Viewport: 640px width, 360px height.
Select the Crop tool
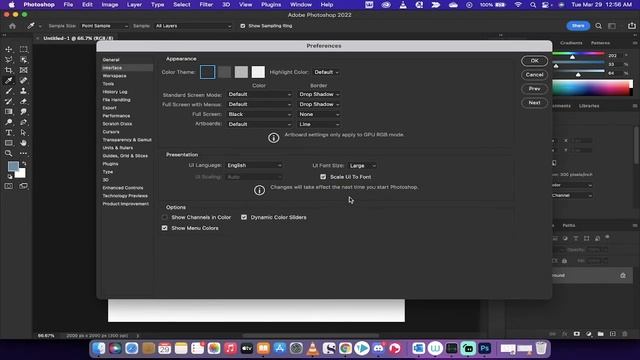pyautogui.click(x=9, y=70)
